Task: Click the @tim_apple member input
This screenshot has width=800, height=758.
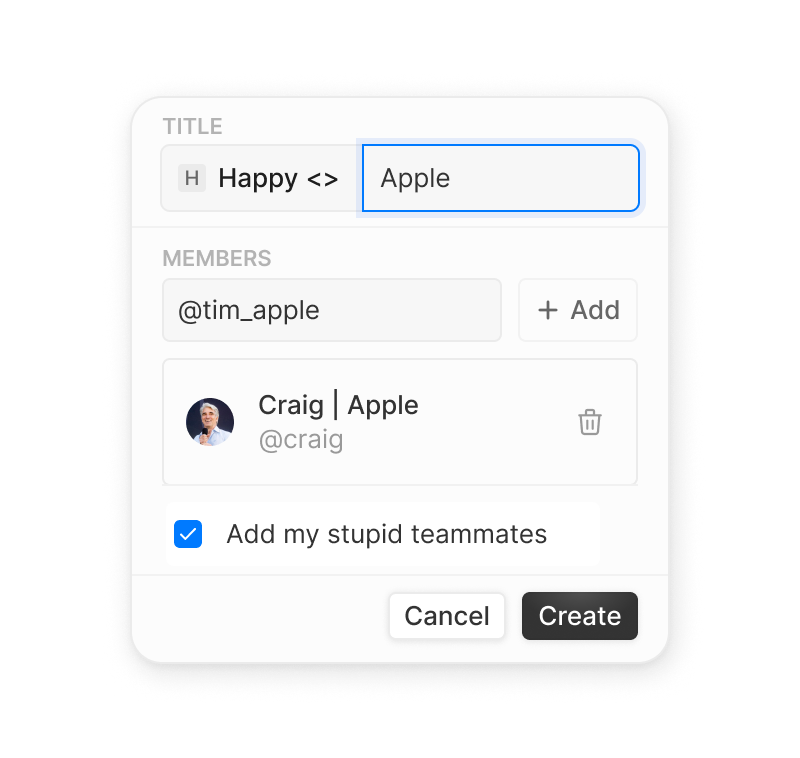Action: [x=332, y=310]
